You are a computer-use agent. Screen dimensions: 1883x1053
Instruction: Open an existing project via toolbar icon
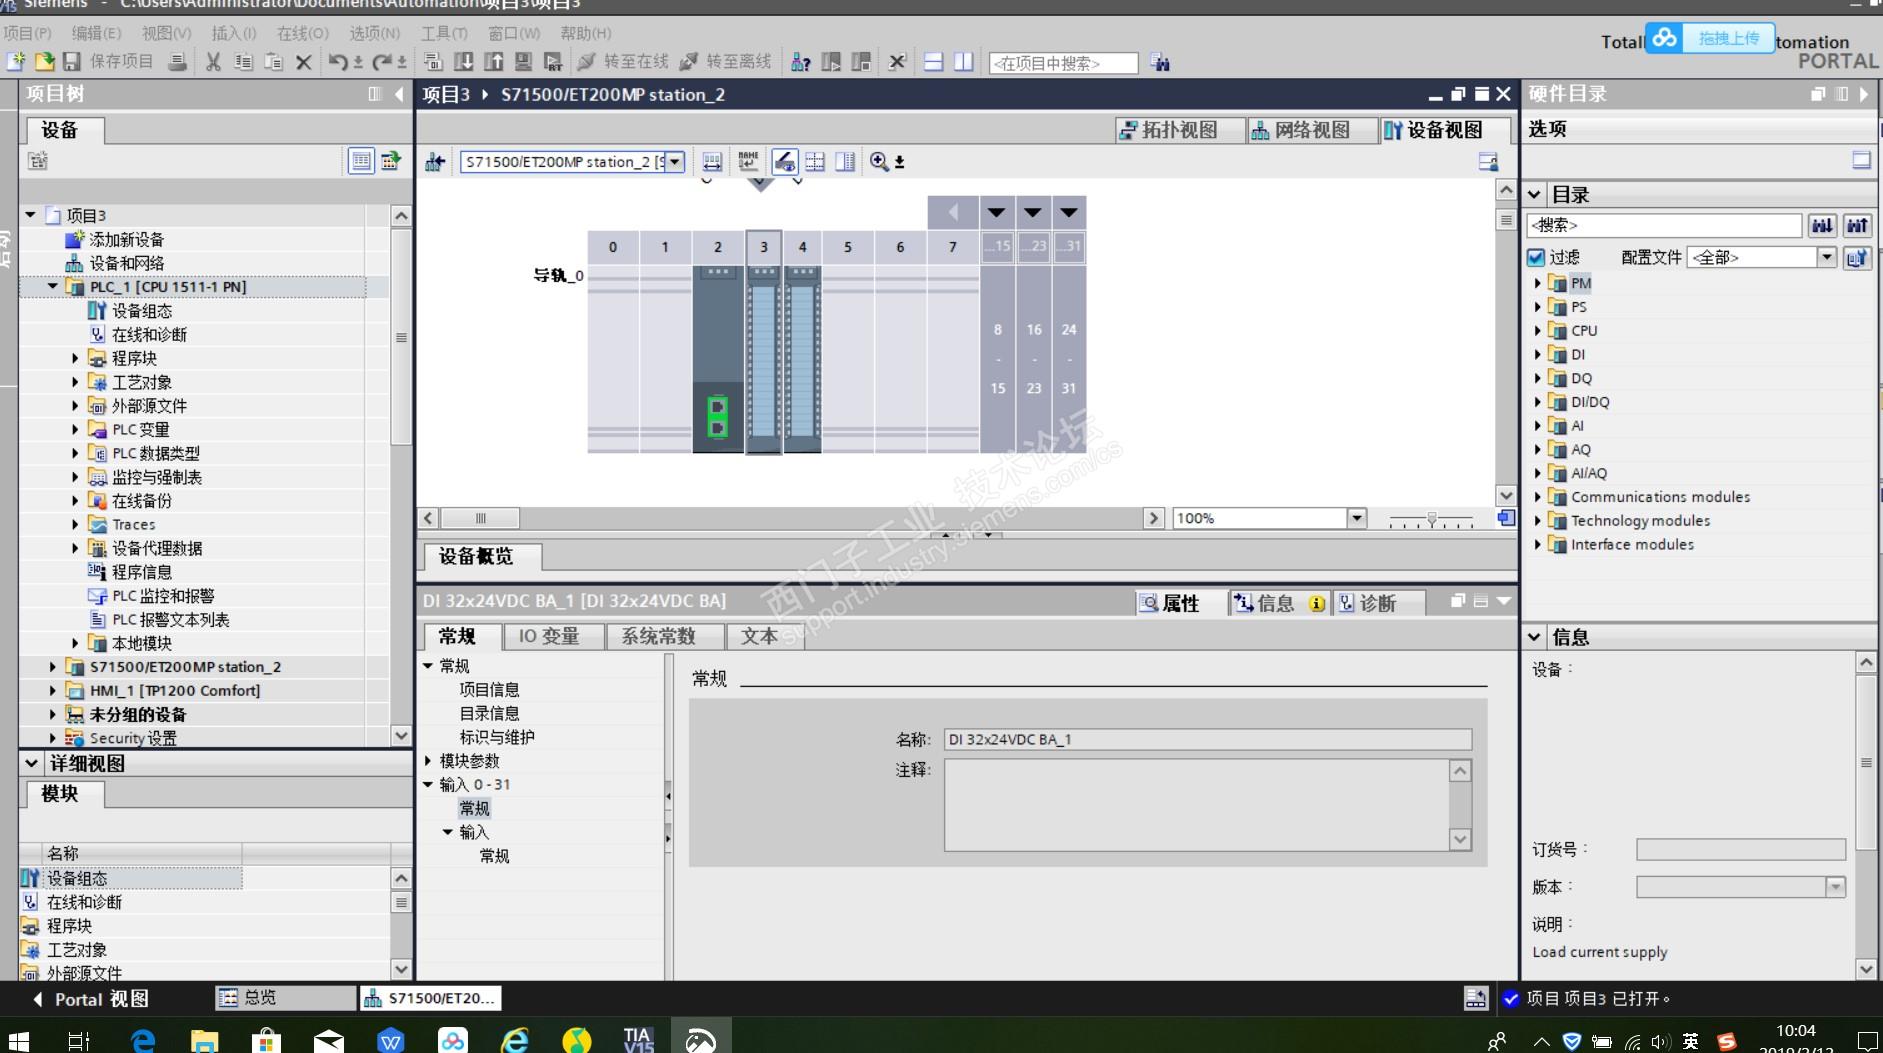click(44, 62)
